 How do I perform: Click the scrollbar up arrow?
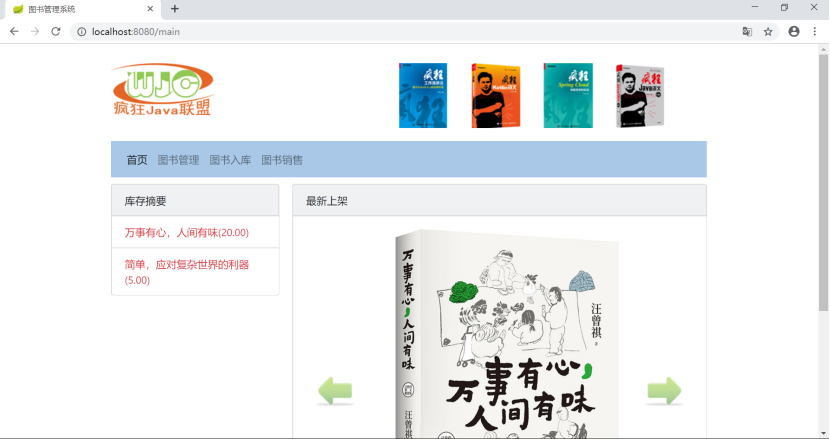(x=823, y=50)
